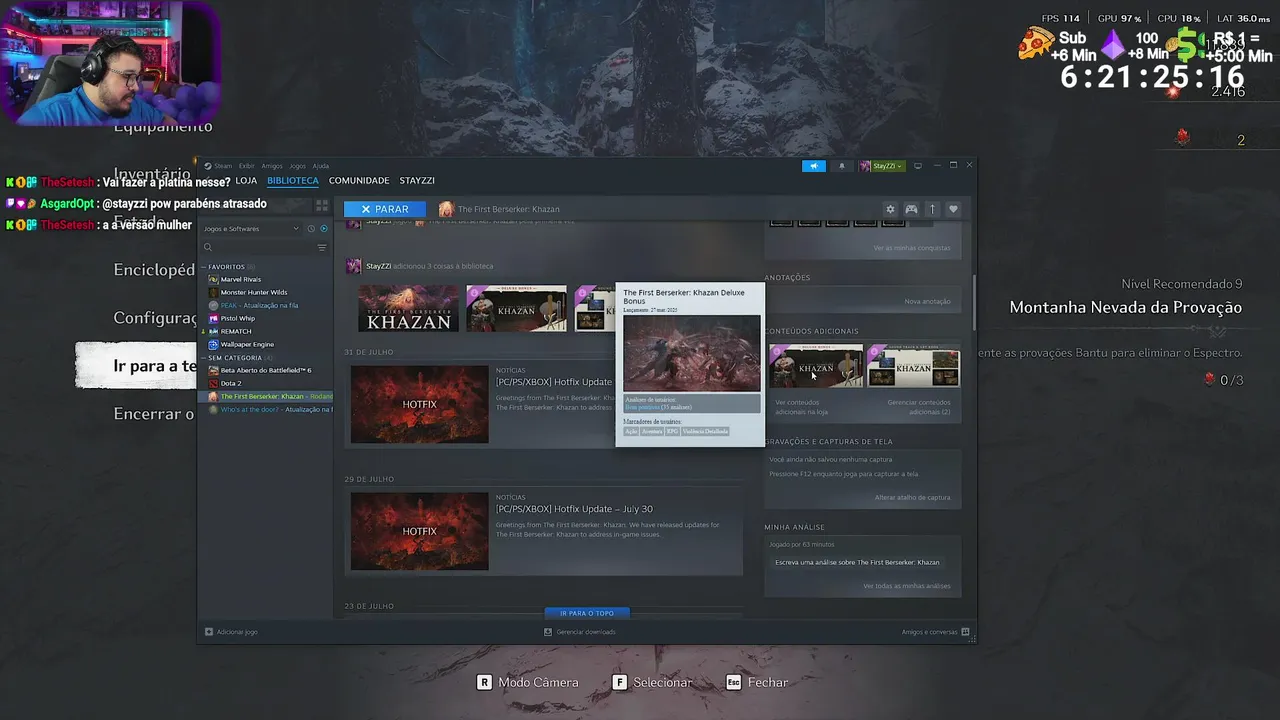Click StayZZi avatar in activity feed

pos(353,266)
